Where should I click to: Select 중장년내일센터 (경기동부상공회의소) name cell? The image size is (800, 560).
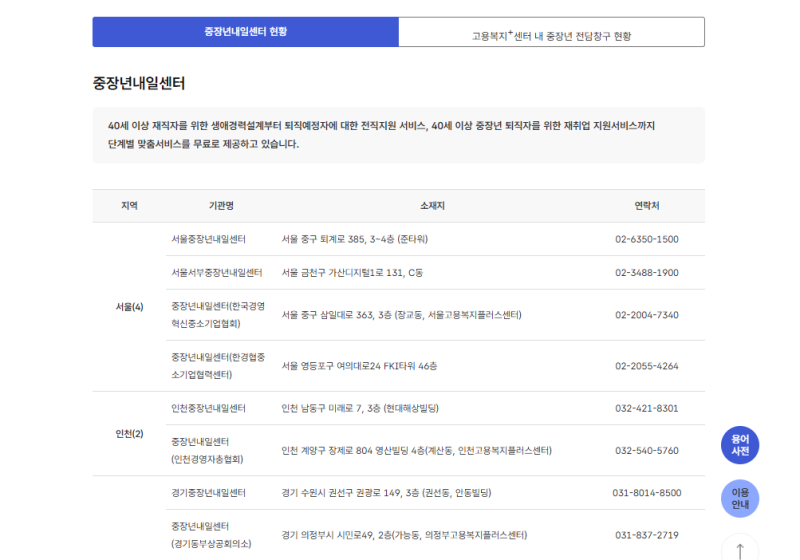tap(211, 535)
